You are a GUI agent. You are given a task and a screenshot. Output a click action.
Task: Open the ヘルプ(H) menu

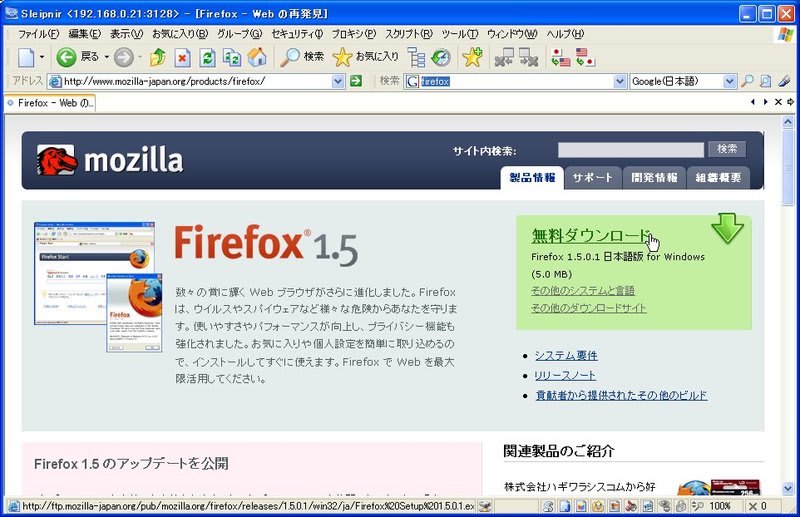click(x=565, y=34)
